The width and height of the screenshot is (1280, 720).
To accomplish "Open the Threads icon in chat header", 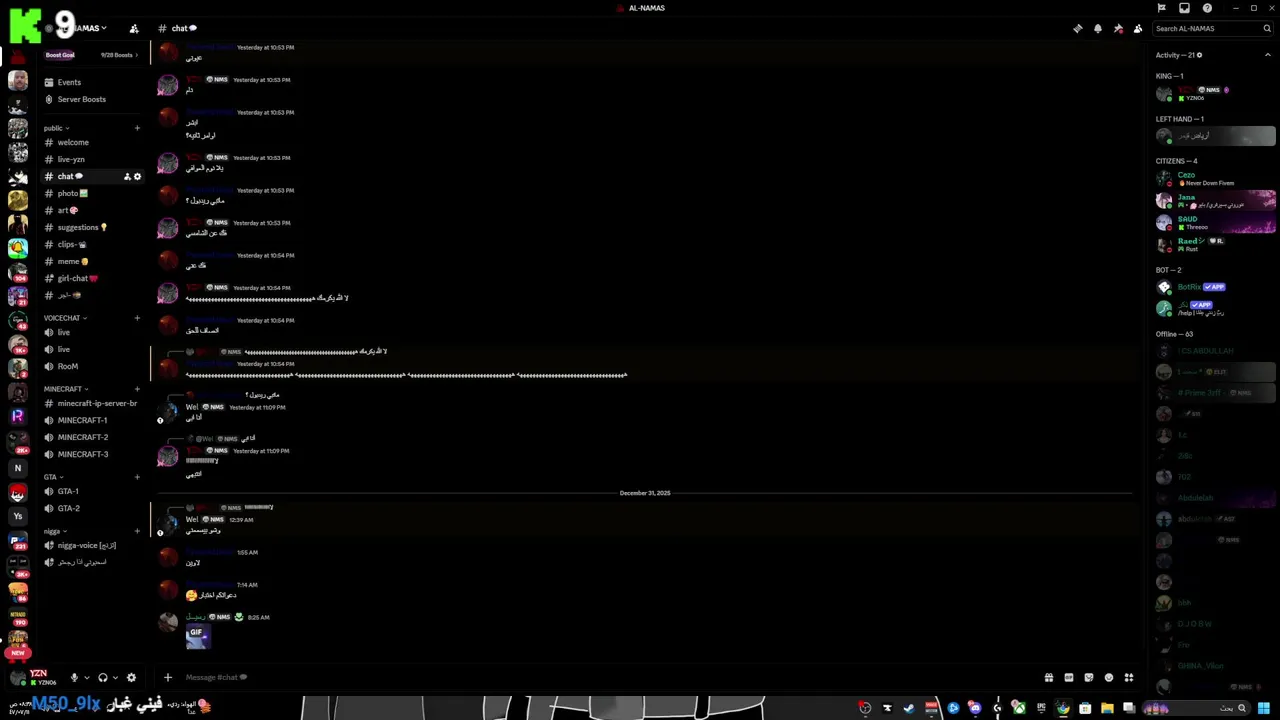I will (1077, 28).
